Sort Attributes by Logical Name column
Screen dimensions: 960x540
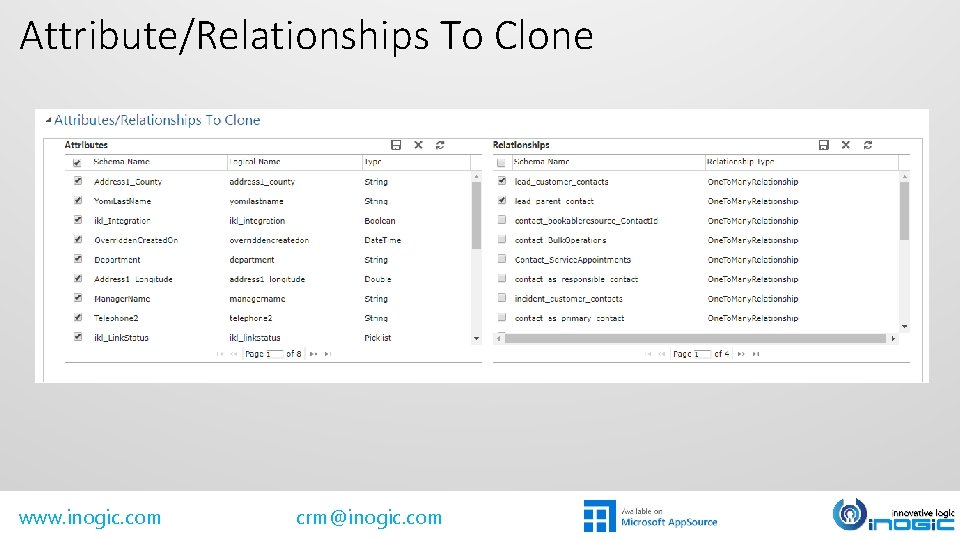point(255,162)
